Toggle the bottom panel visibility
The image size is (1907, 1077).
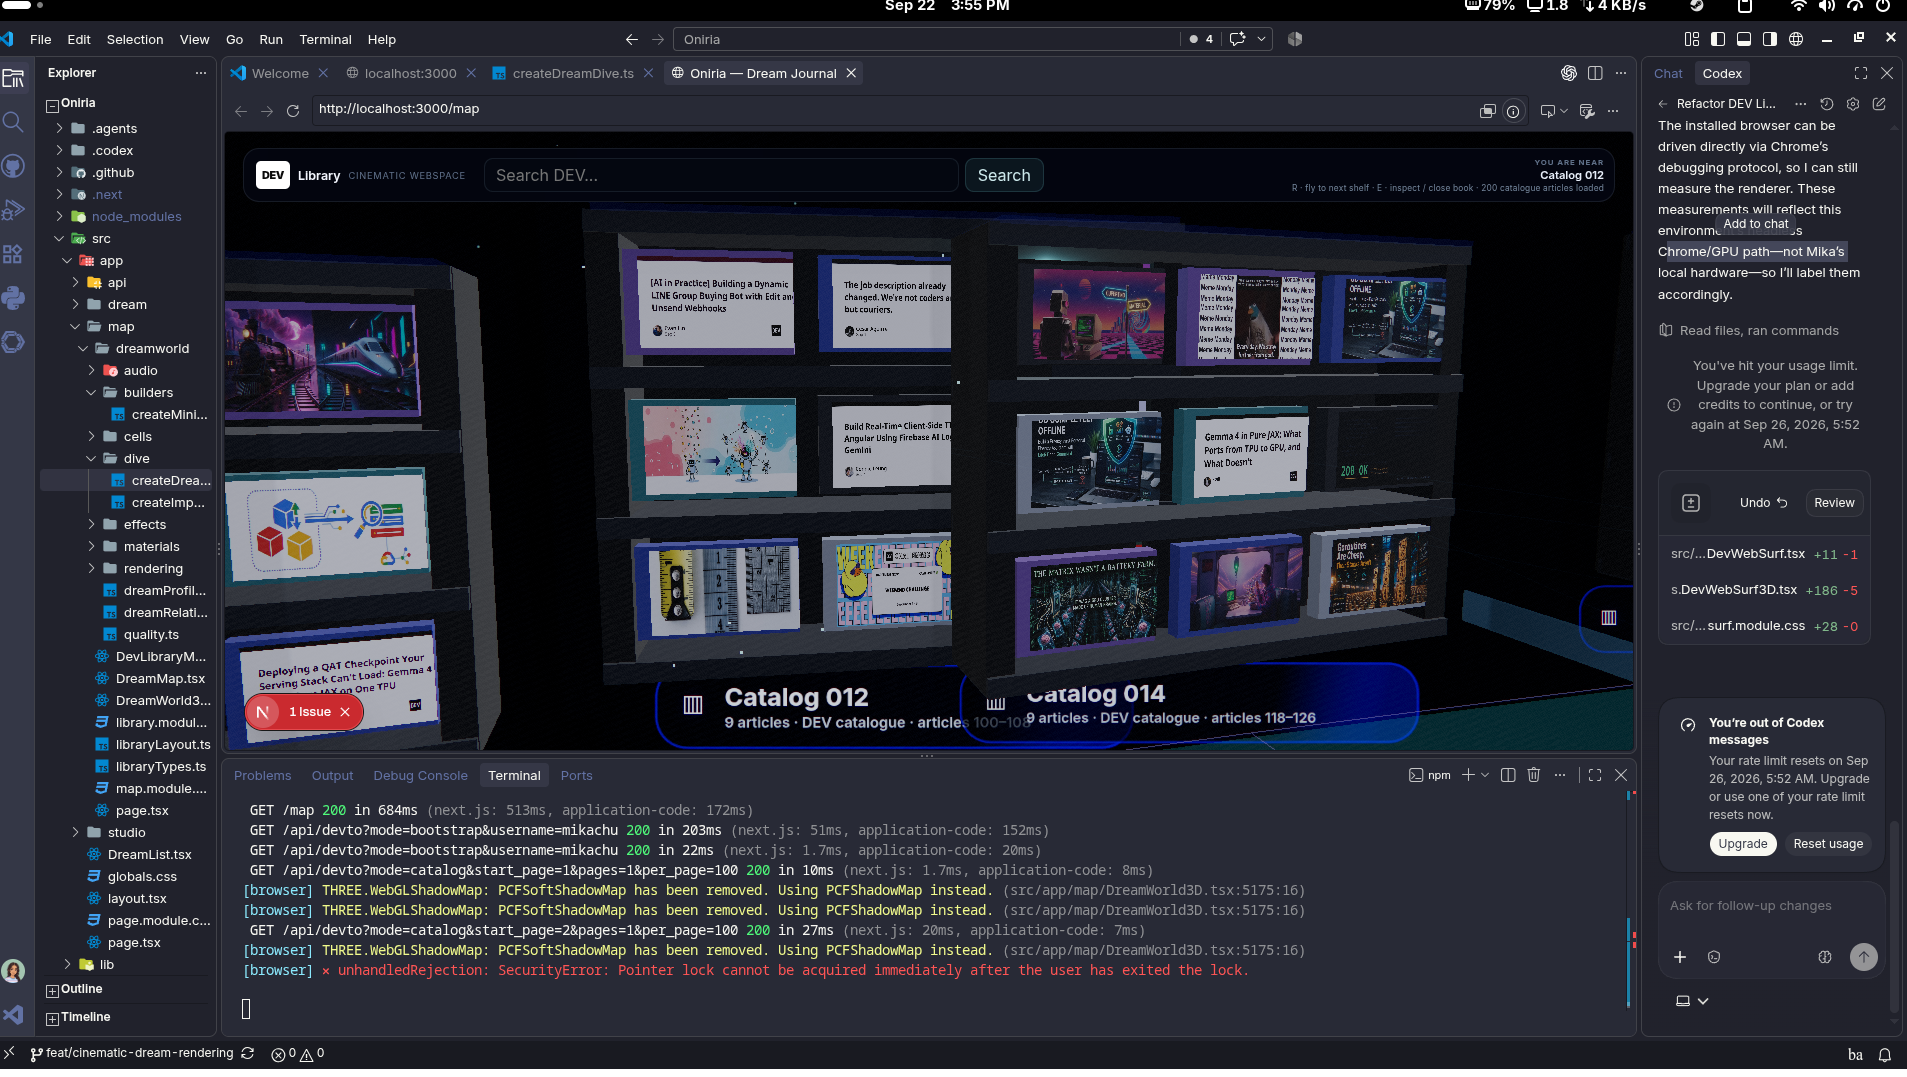coord(1744,39)
